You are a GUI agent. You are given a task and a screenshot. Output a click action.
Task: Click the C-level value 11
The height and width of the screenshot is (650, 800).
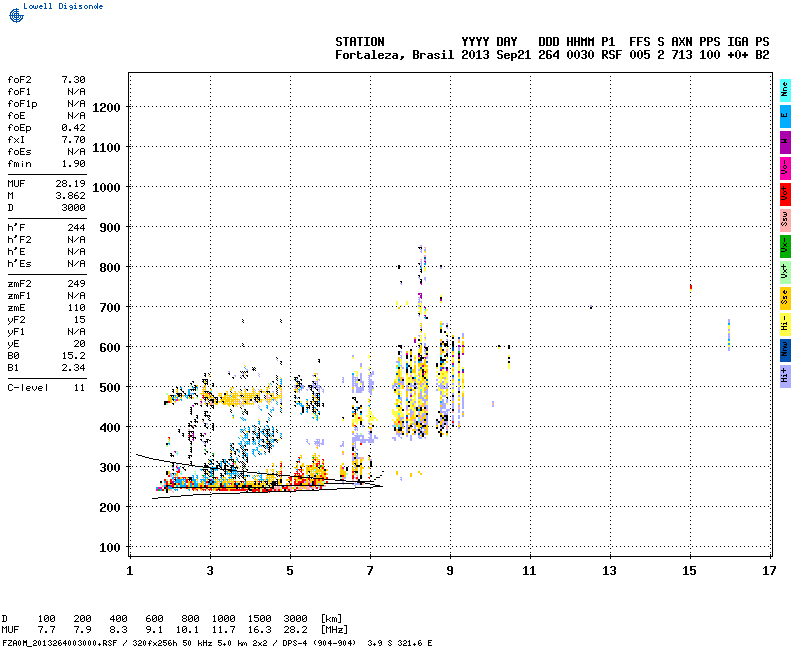tap(80, 388)
